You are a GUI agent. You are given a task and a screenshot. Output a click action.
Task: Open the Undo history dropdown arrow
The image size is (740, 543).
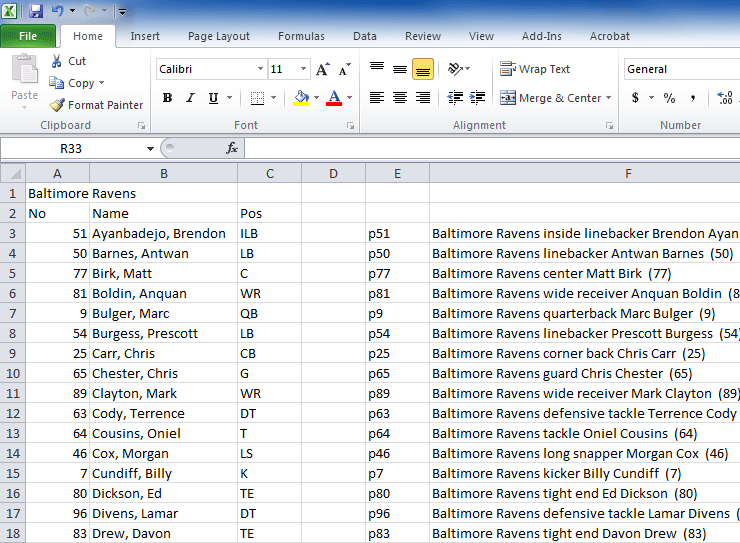point(72,10)
